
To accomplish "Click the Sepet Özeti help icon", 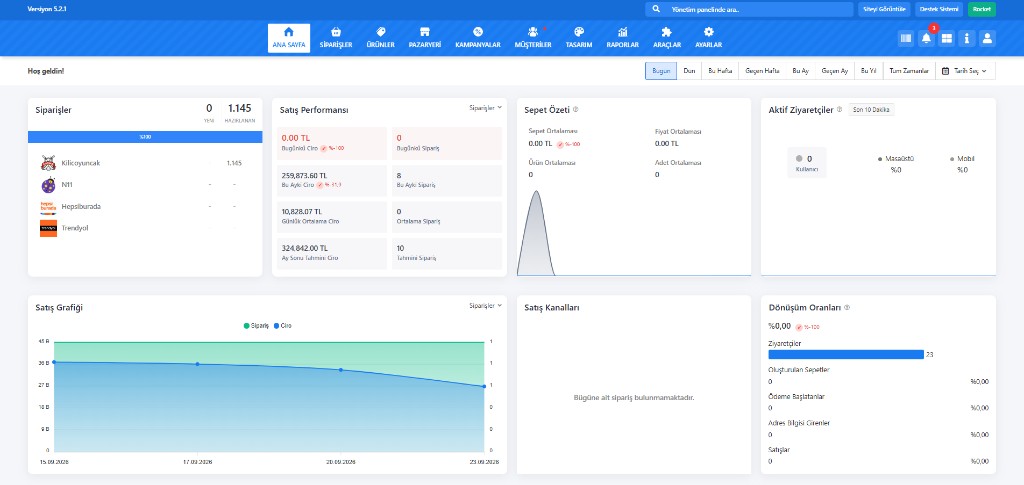I will 575,110.
